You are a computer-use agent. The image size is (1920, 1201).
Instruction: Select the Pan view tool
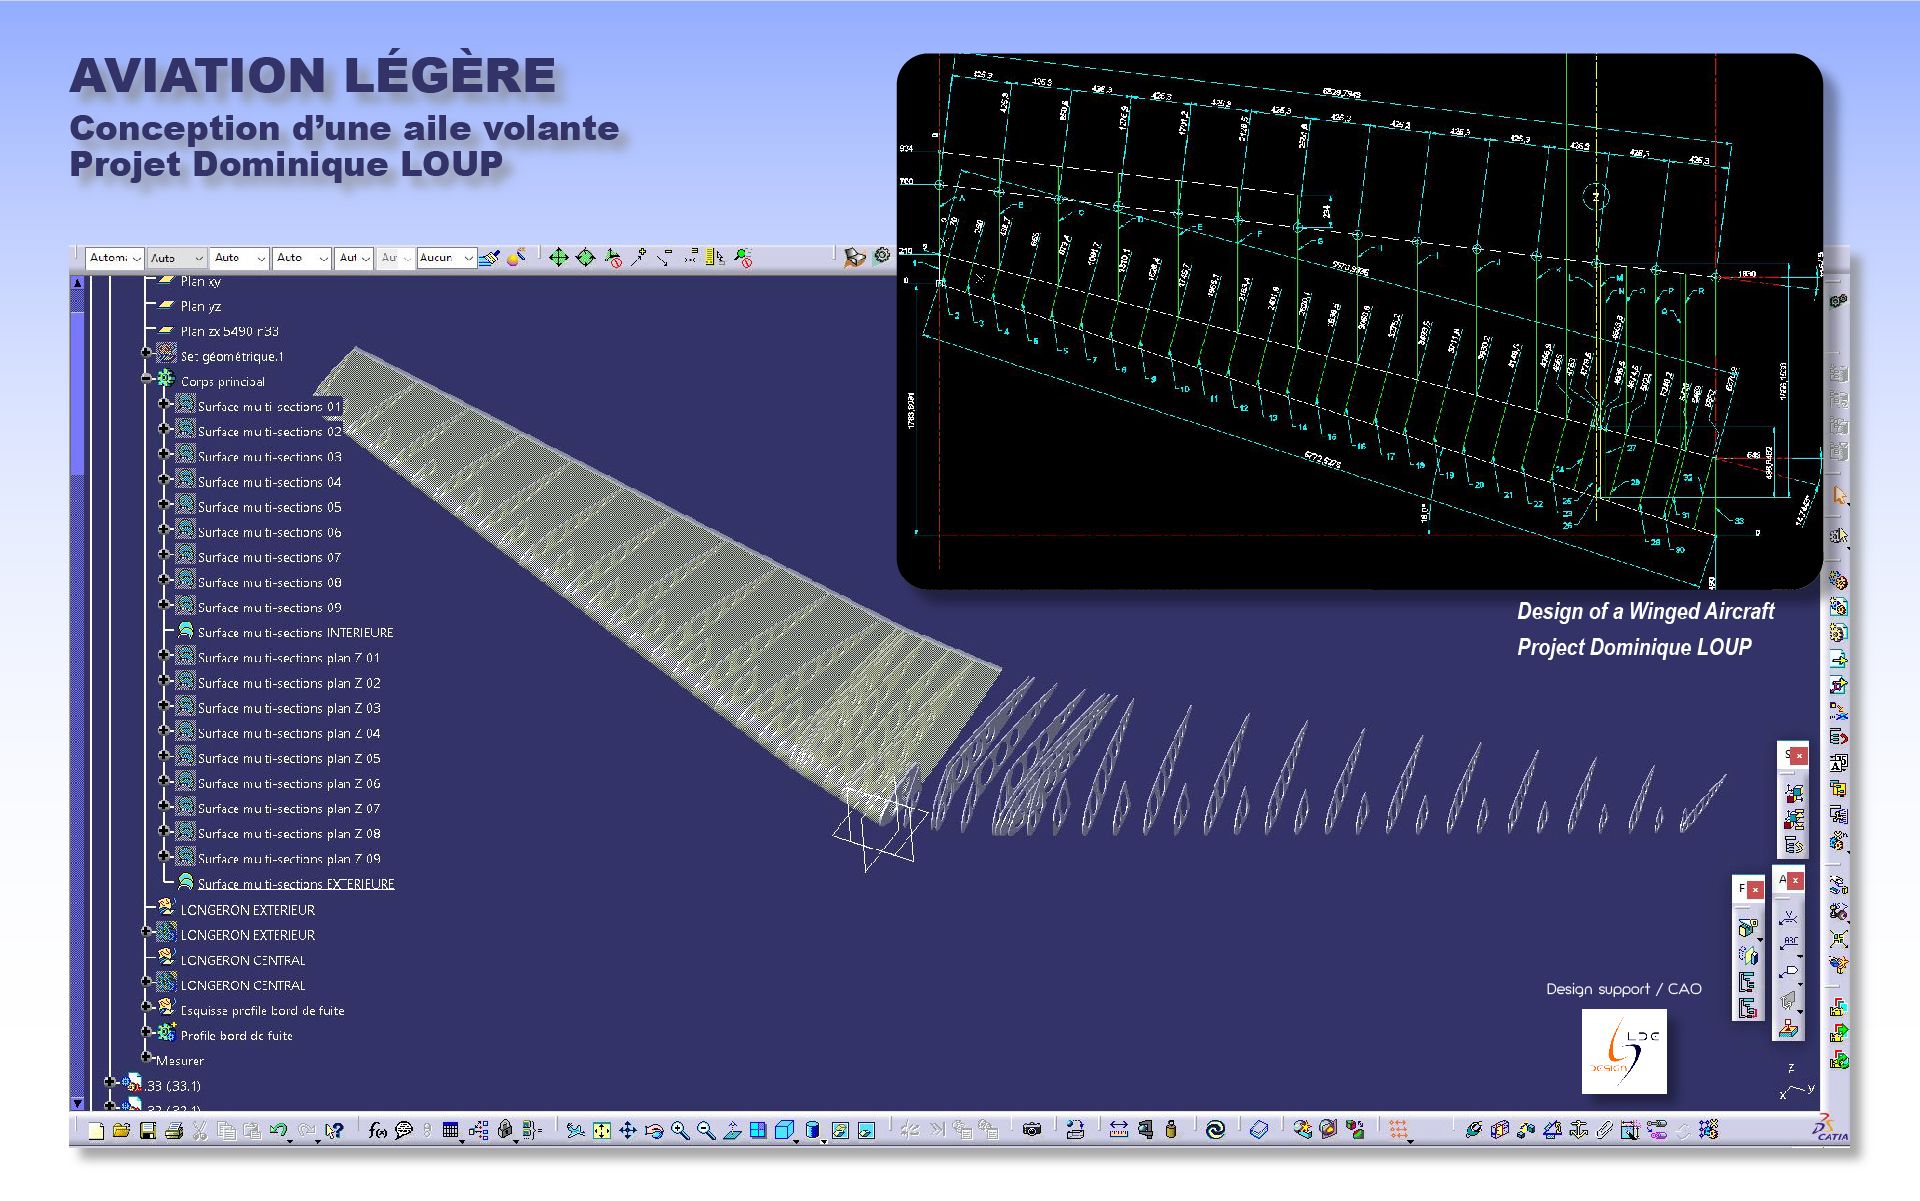tap(628, 1130)
